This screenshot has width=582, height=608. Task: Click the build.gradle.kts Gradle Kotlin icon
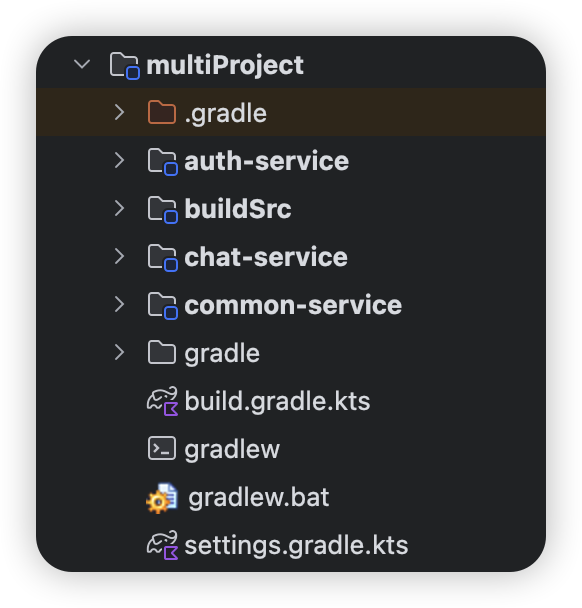(162, 401)
